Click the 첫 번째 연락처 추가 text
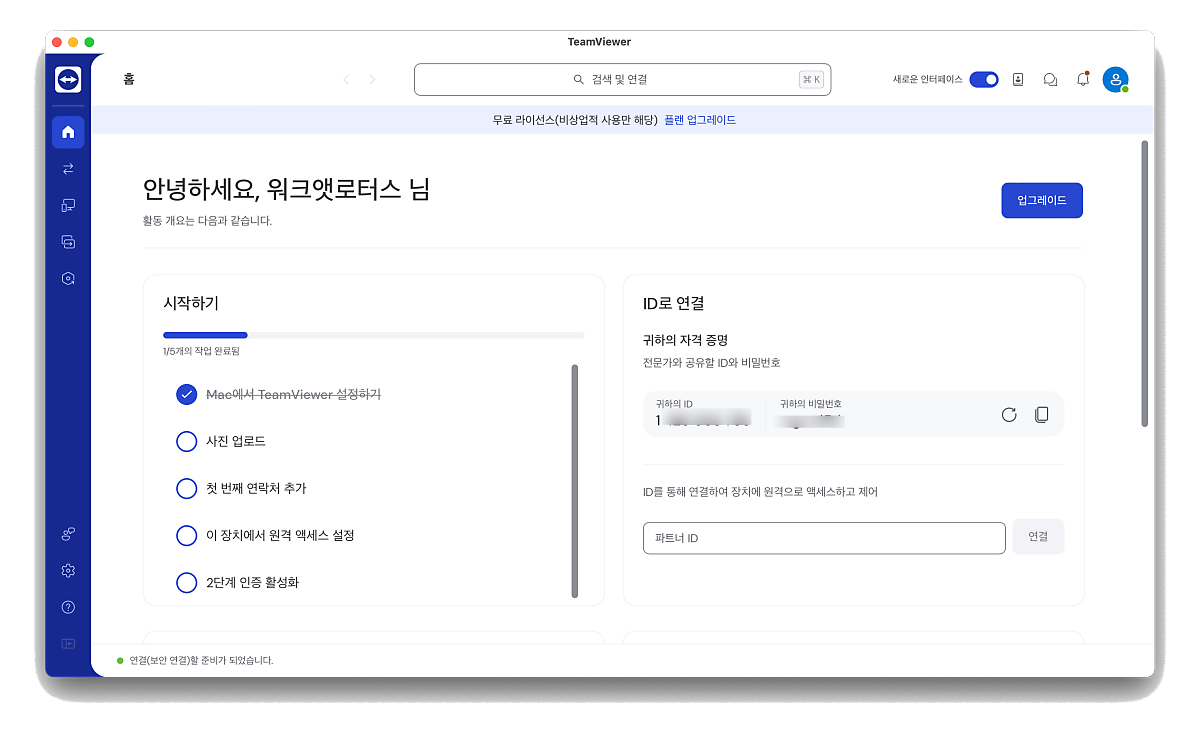 tap(256, 488)
